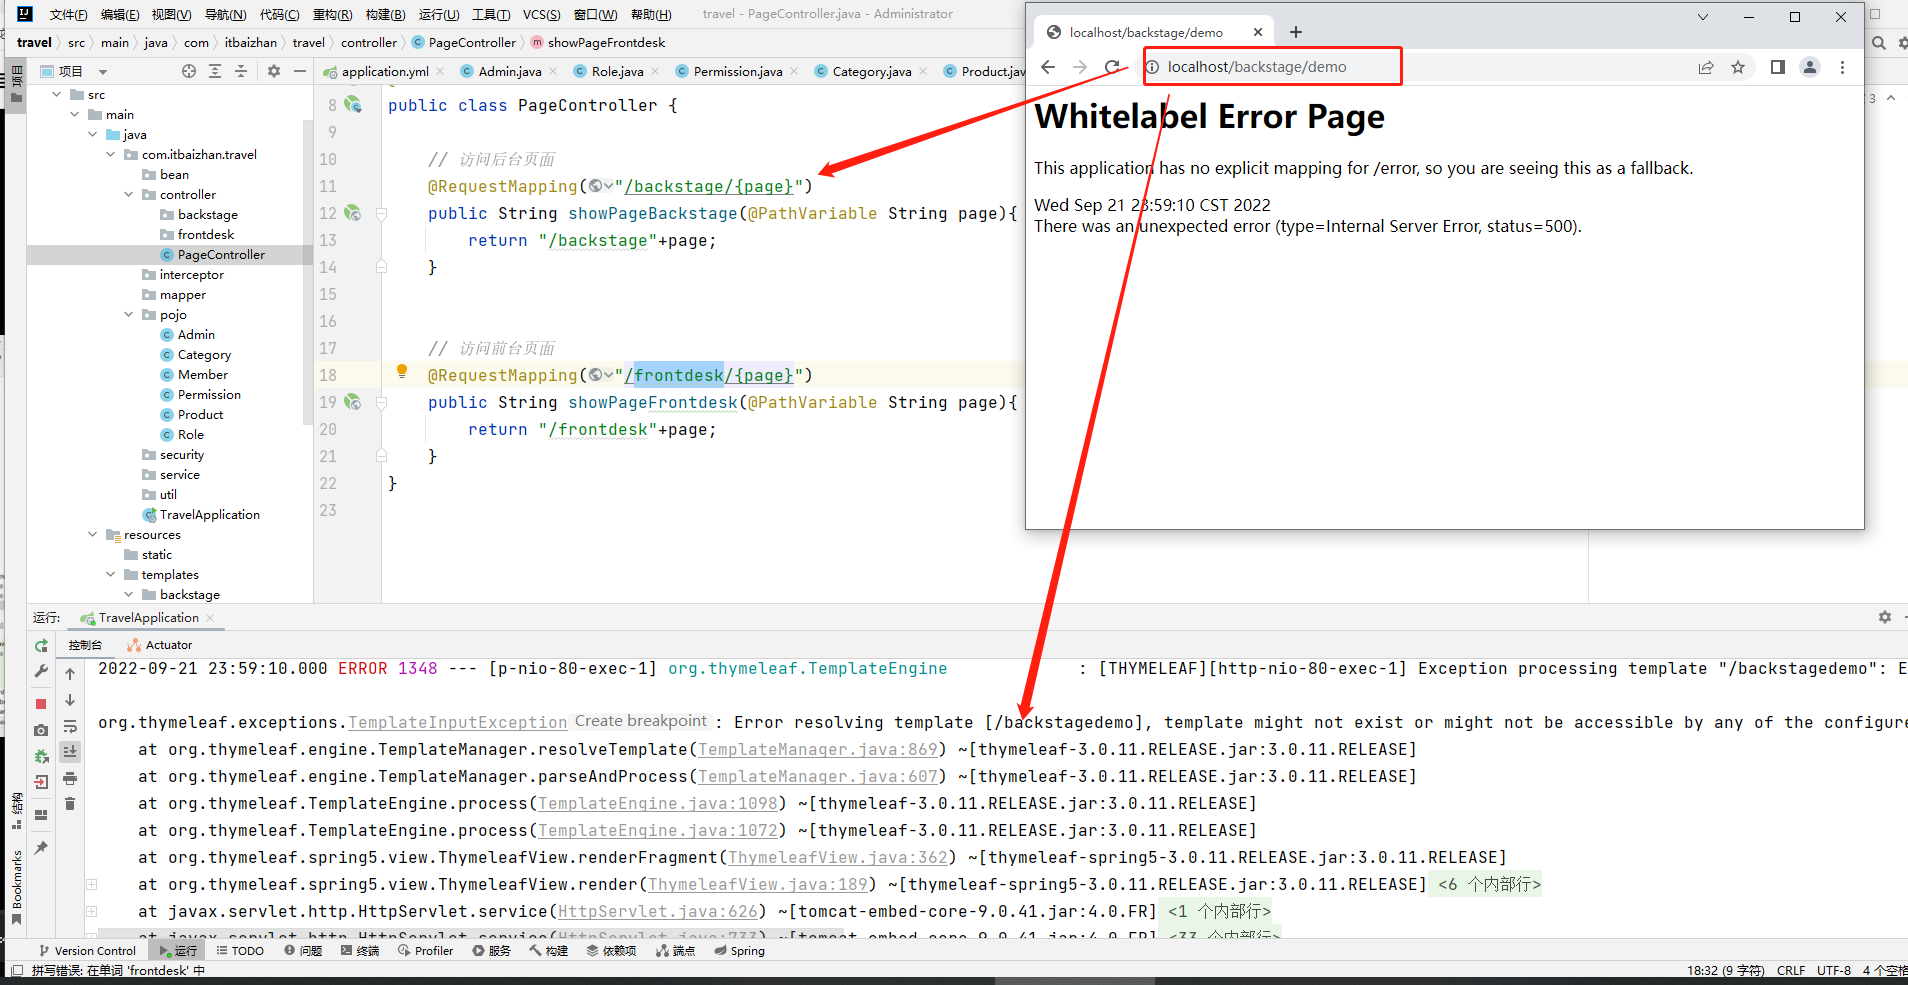Open the Spring tool window
Screen dimensions: 1908x985
740,951
